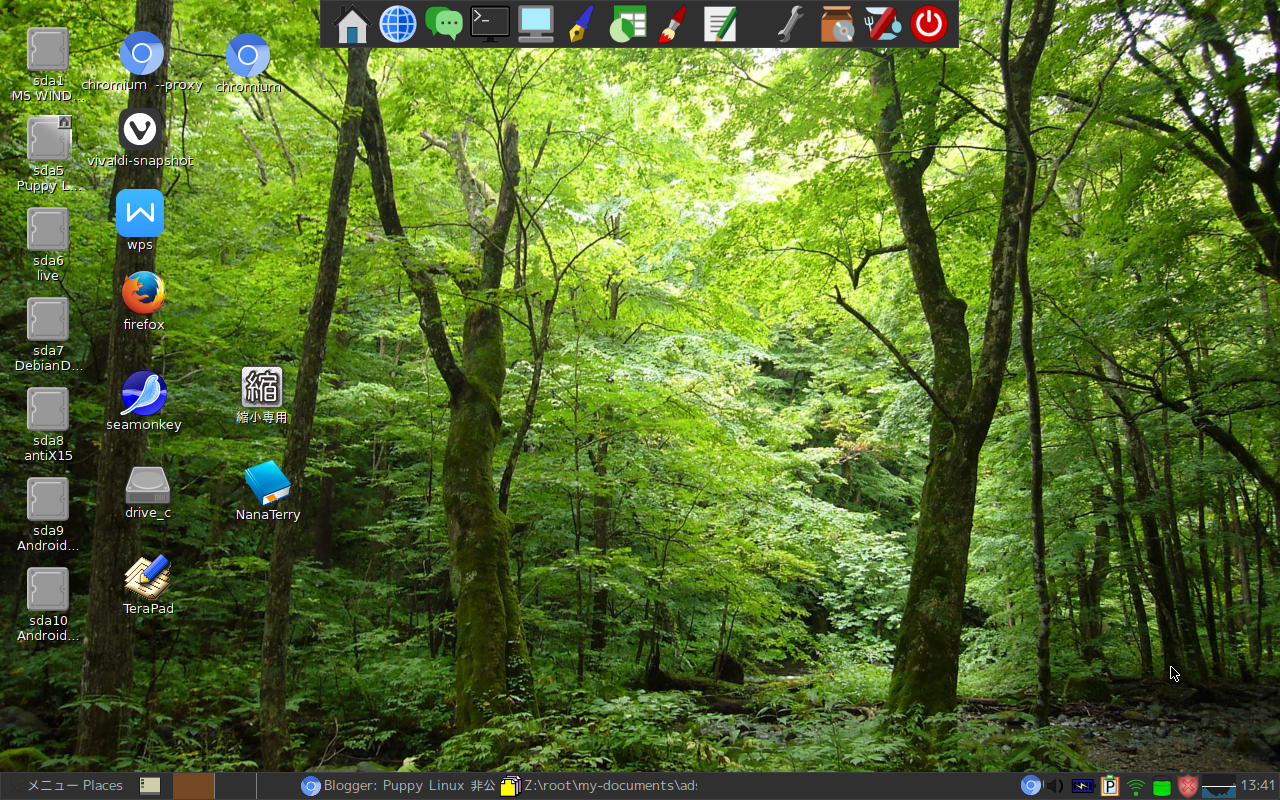Image resolution: width=1280 pixels, height=800 pixels.
Task: Launch NanaTerry from the desktop
Action: pos(268,483)
